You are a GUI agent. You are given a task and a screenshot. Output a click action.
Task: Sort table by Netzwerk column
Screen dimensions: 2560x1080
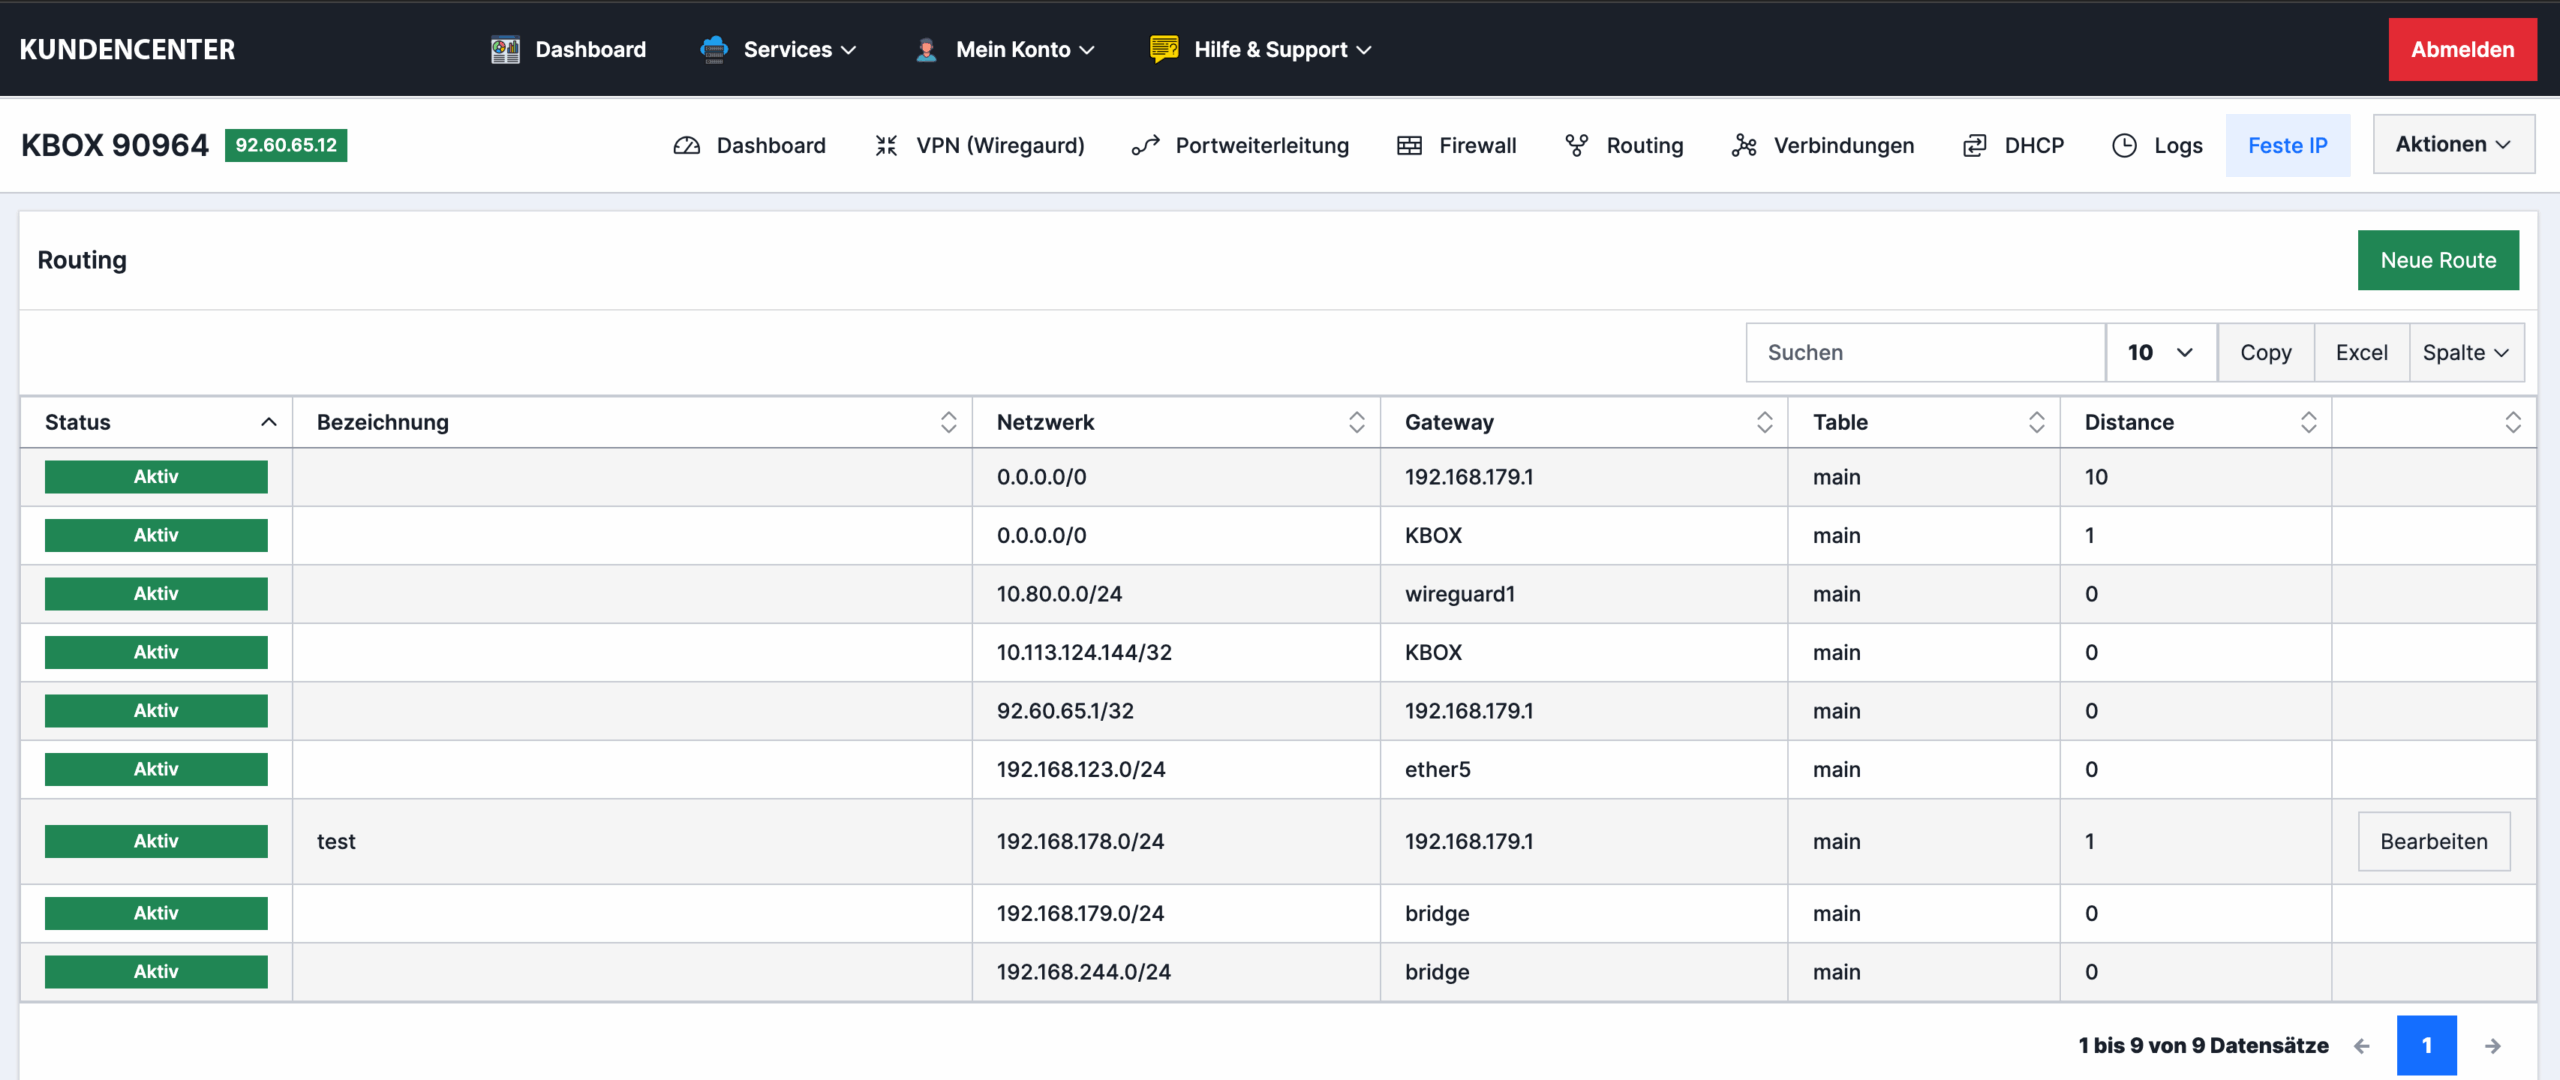click(1356, 422)
